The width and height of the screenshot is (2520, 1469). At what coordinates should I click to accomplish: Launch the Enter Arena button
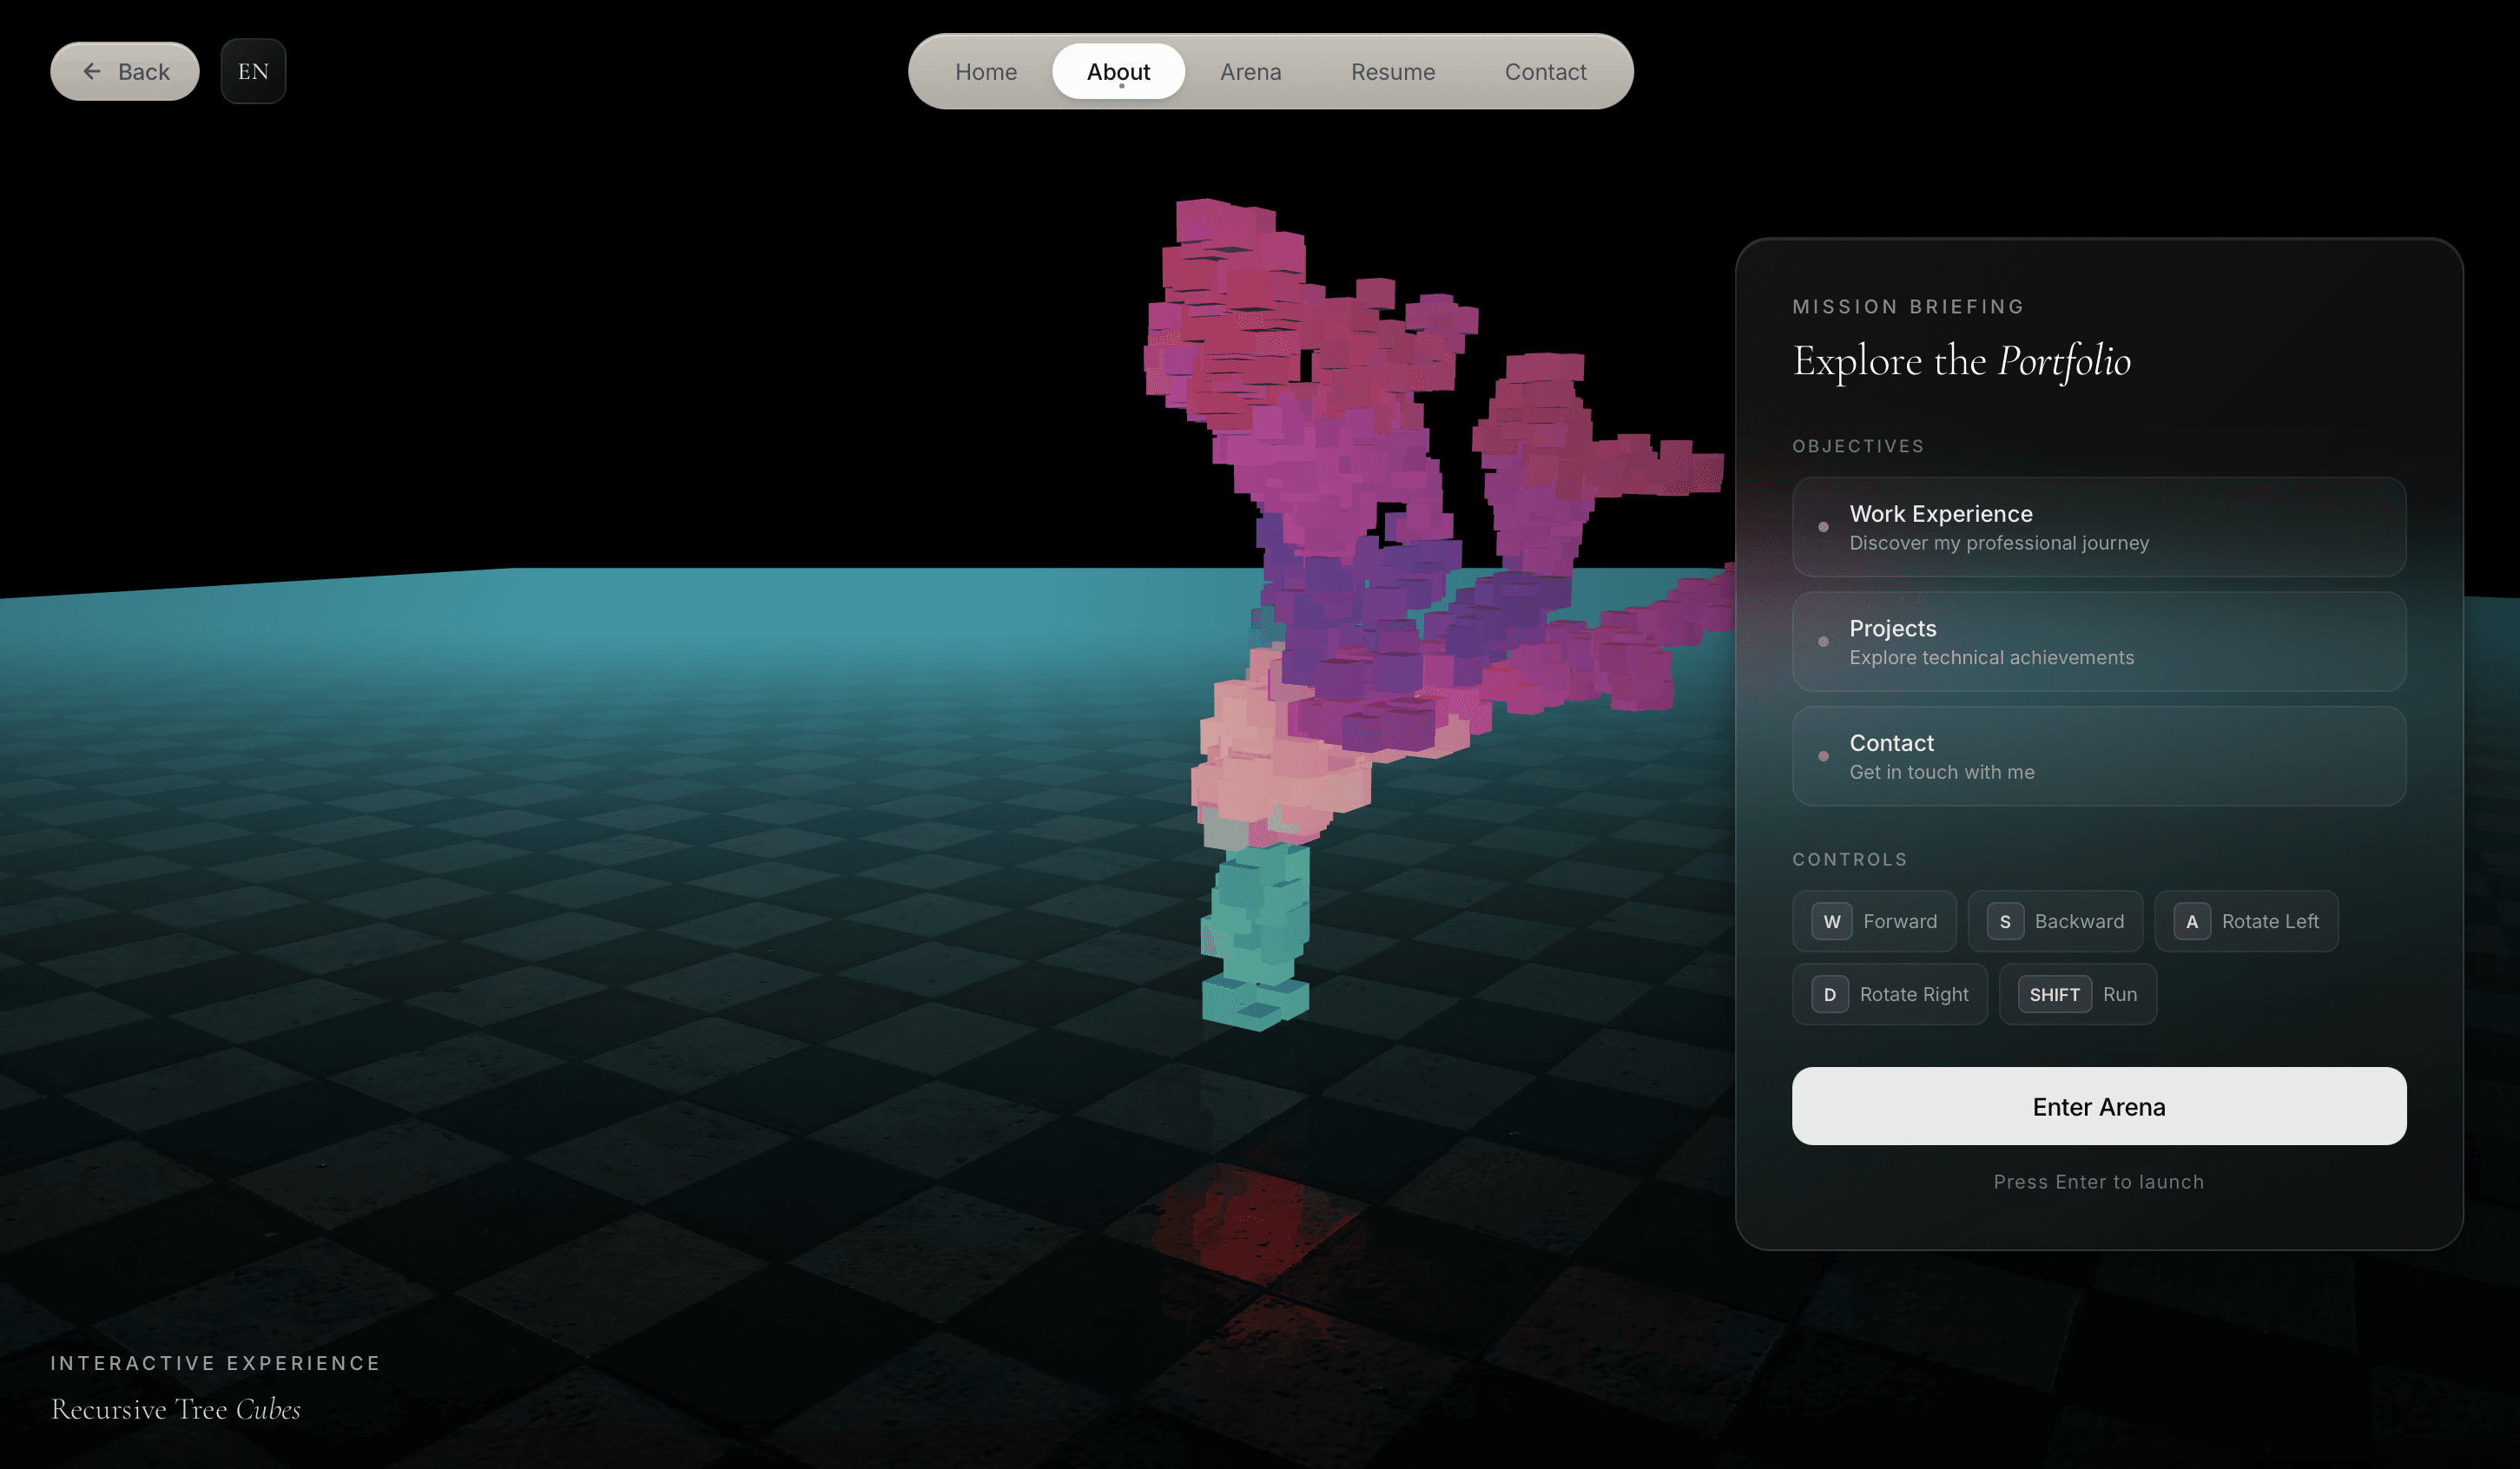[x=2098, y=1106]
